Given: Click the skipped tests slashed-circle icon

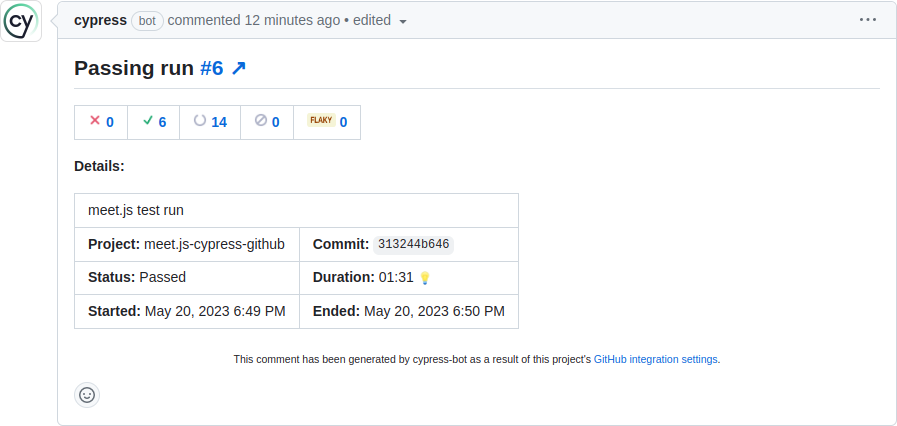Looking at the screenshot, I should coord(261,120).
